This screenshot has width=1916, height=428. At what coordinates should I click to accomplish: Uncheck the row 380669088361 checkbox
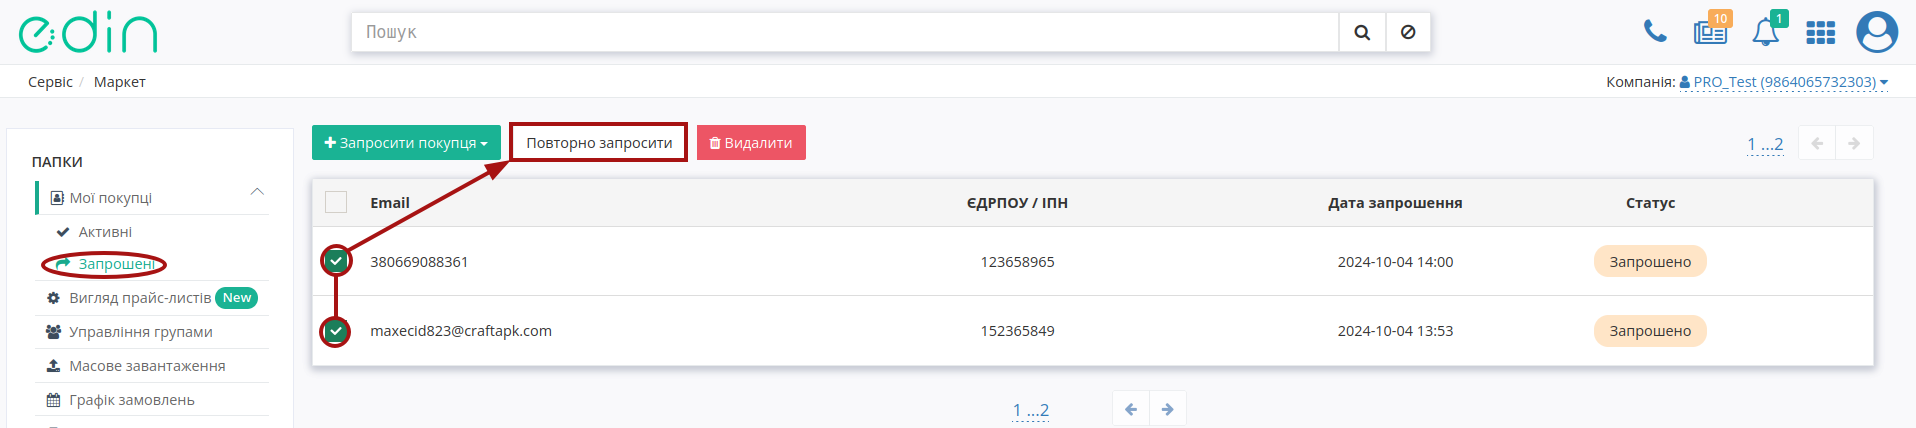(x=336, y=261)
